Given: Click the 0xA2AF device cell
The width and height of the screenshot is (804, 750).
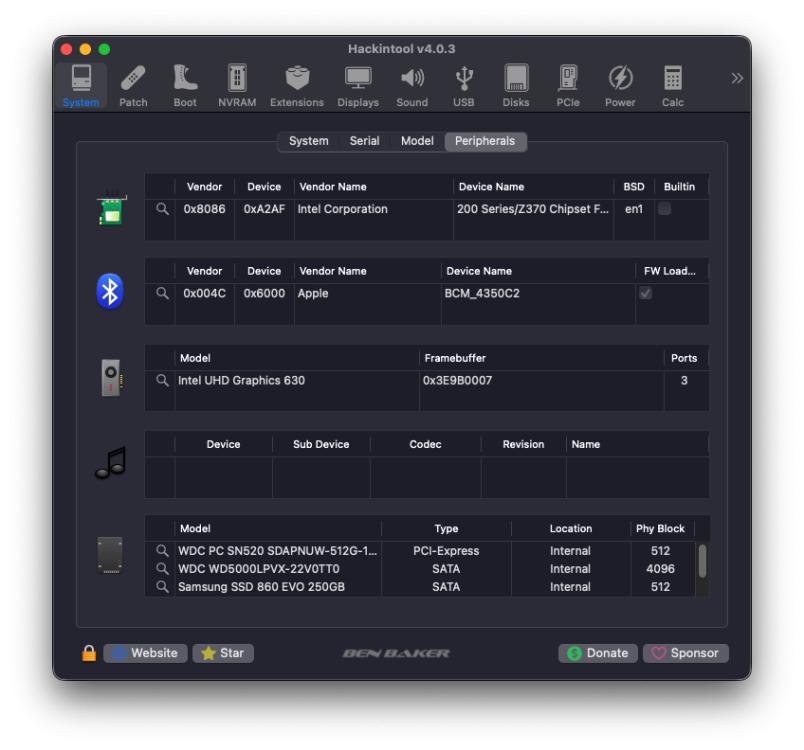Looking at the screenshot, I should click(x=264, y=209).
